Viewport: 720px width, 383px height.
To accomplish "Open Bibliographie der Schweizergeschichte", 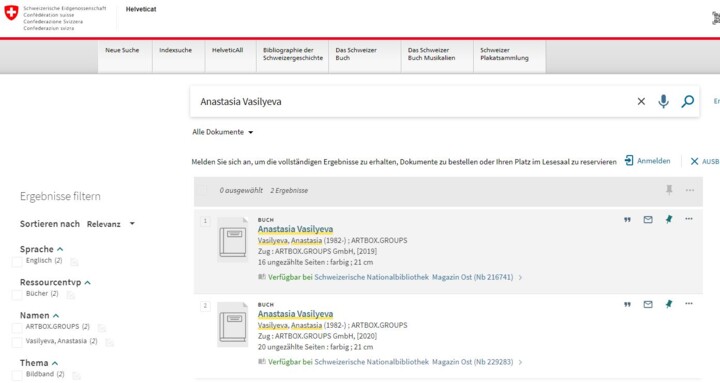I will click(293, 54).
